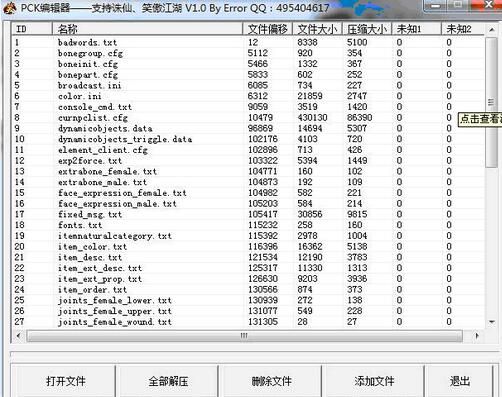Click file size value 16362

pos(310,247)
